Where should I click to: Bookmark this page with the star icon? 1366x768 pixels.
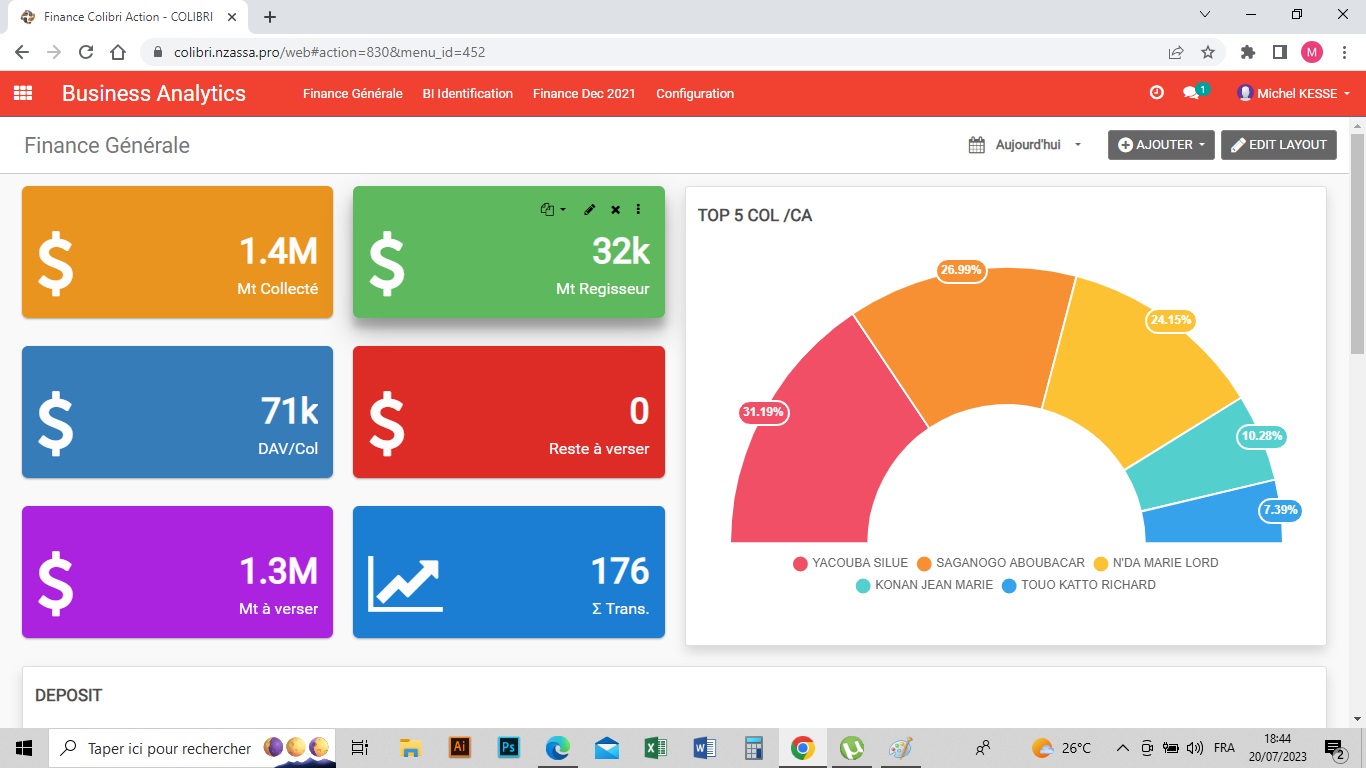click(1208, 52)
